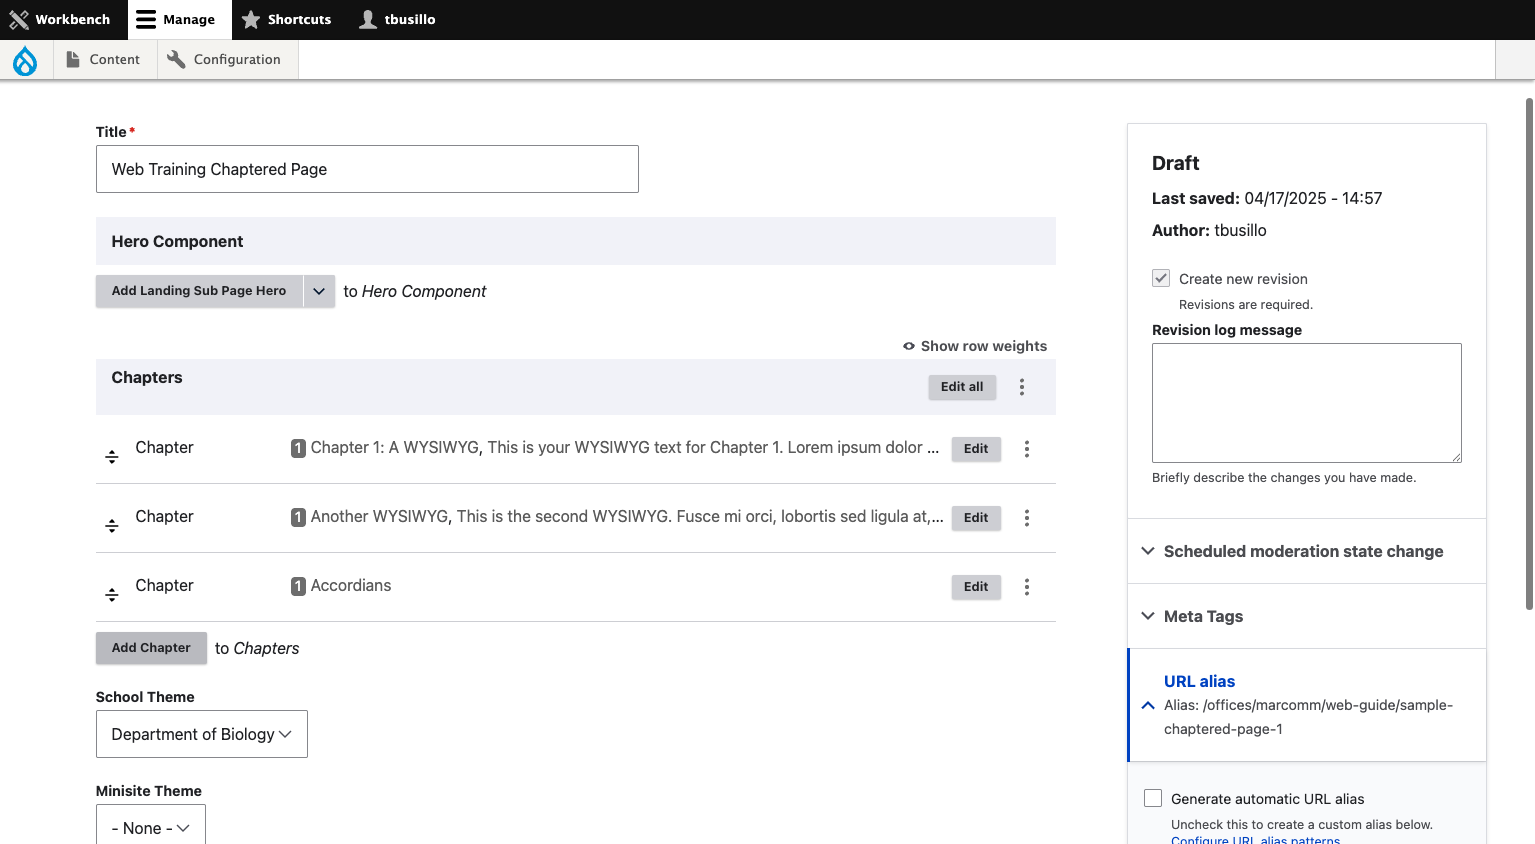Click the Accordians item count badge
This screenshot has height=844, width=1535.
[x=298, y=586]
